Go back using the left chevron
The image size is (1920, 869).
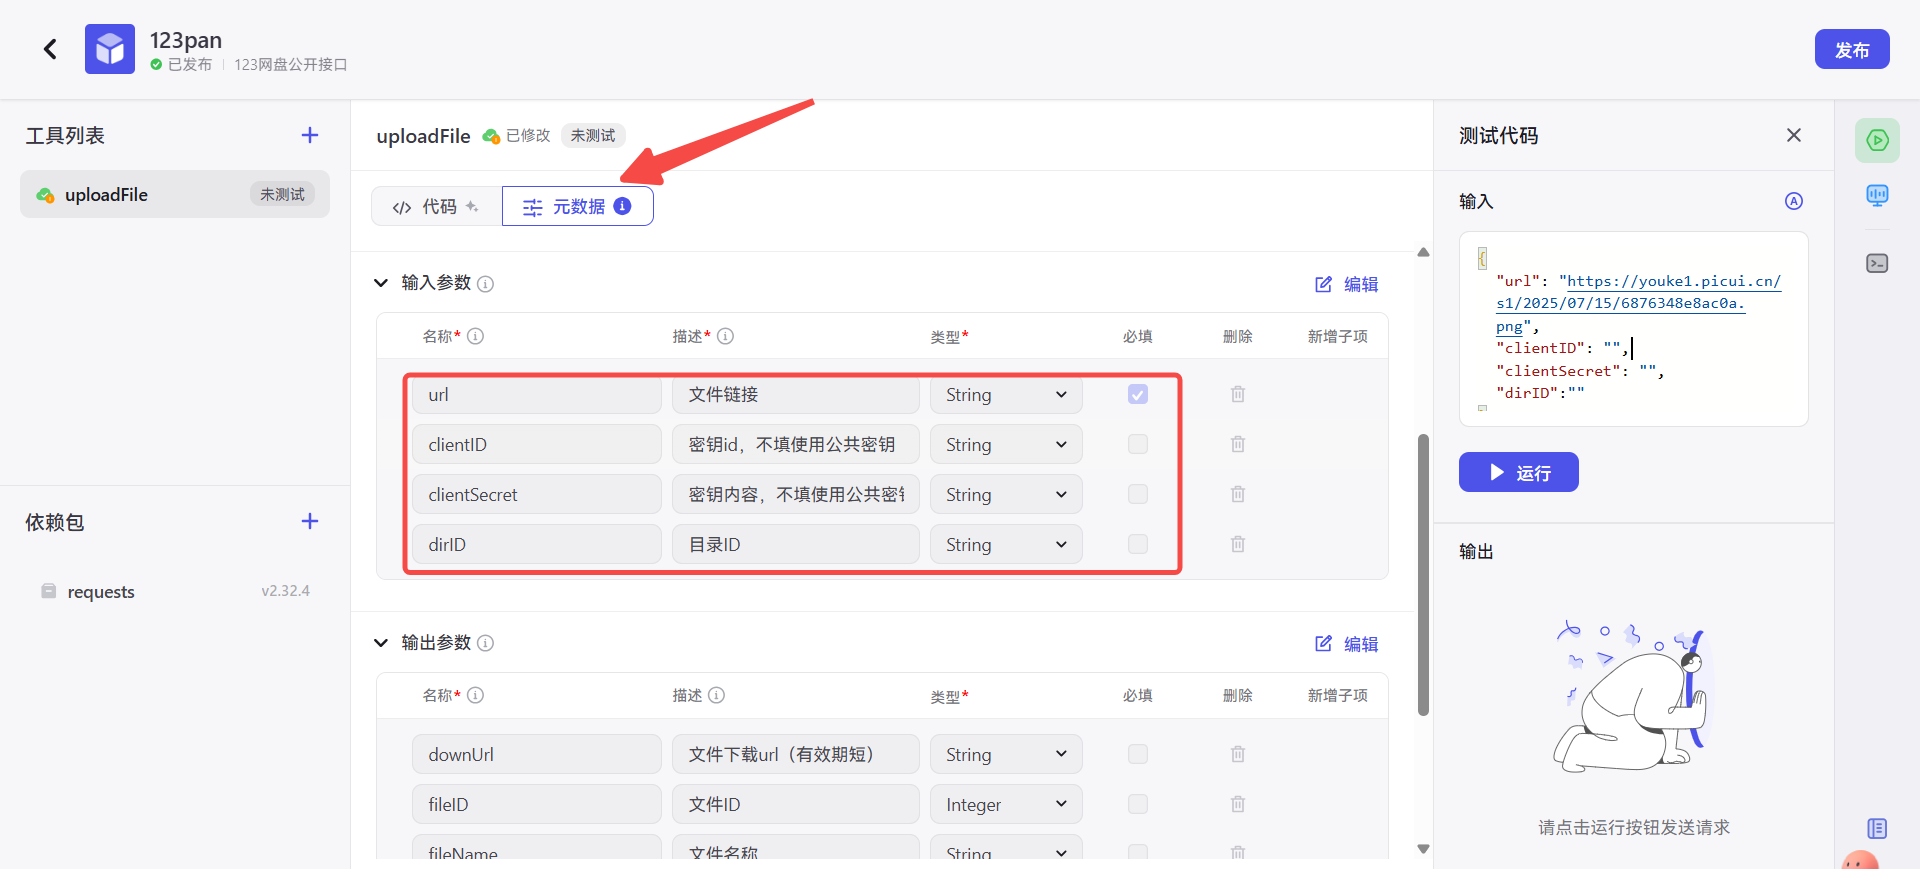50,49
